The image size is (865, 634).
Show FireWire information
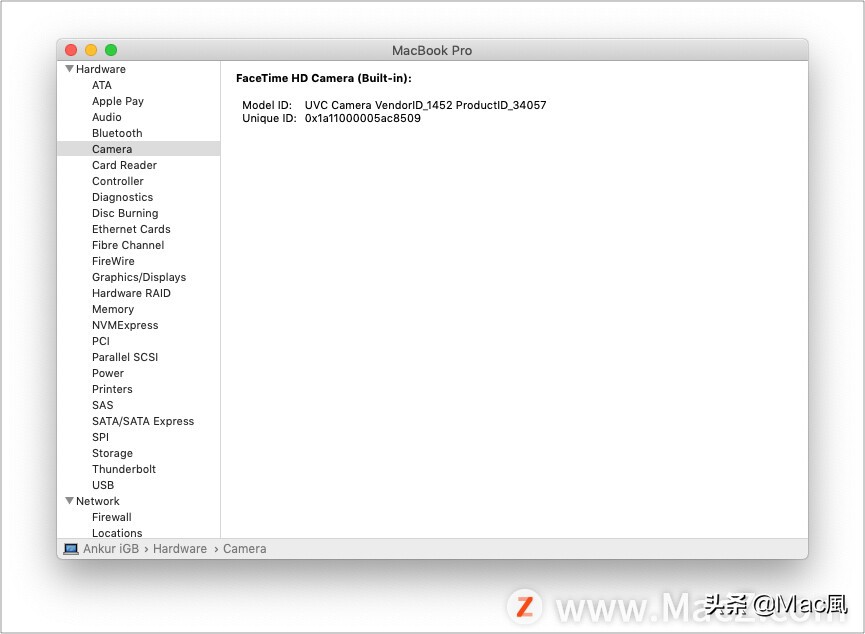pos(113,261)
